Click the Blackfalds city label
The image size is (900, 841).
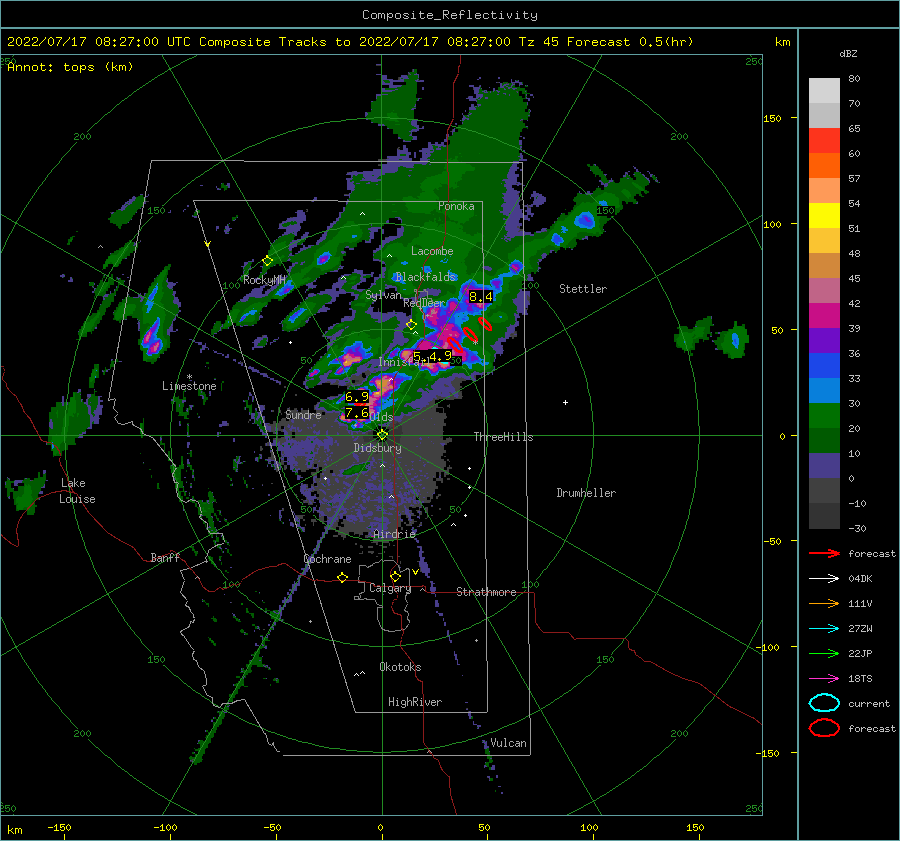point(425,277)
